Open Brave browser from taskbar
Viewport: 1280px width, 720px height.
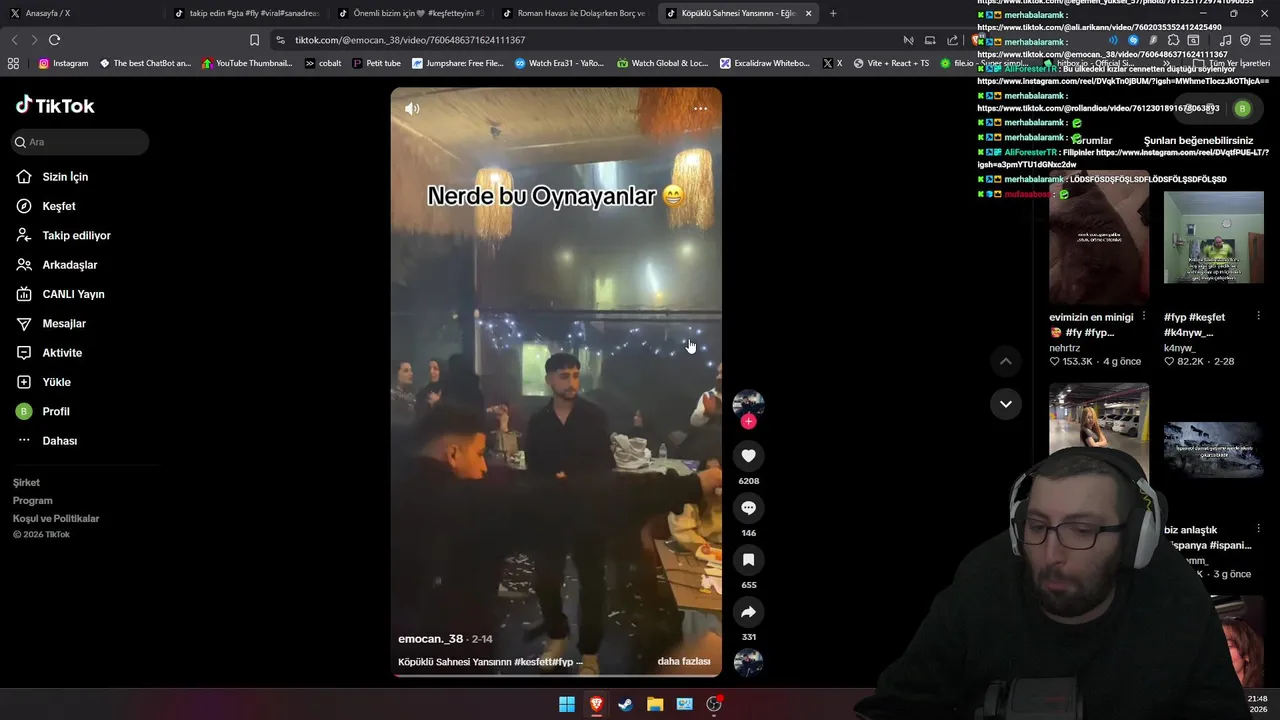click(x=596, y=704)
